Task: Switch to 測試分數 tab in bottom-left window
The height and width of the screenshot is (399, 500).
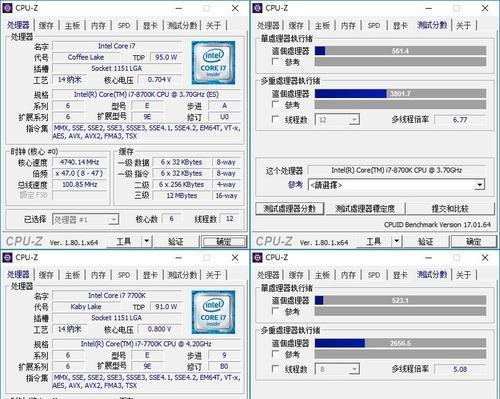Action: tap(182, 275)
